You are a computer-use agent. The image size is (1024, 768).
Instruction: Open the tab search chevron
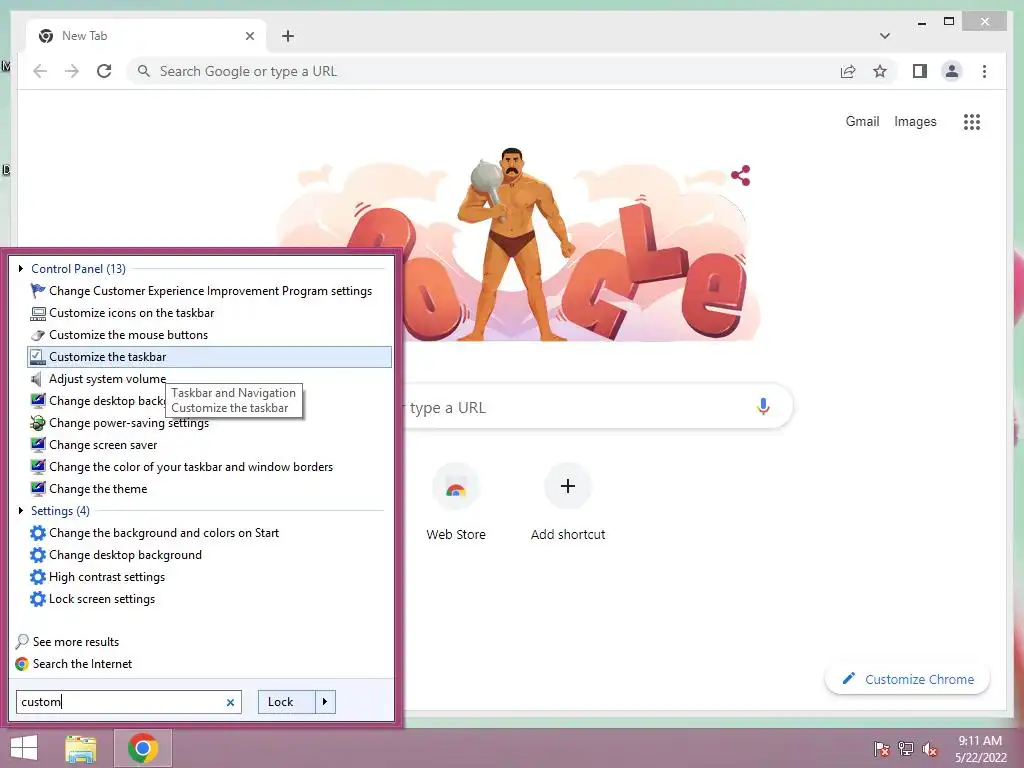click(x=884, y=36)
